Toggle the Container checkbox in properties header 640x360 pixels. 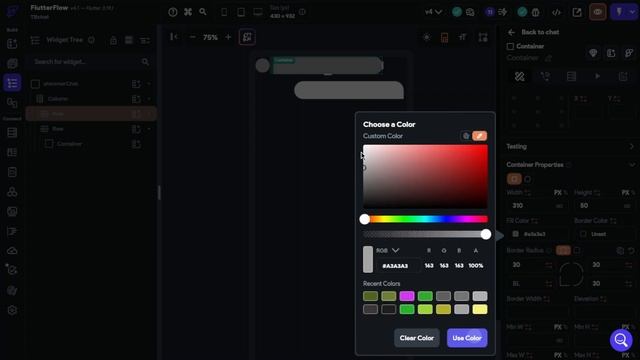[510, 46]
